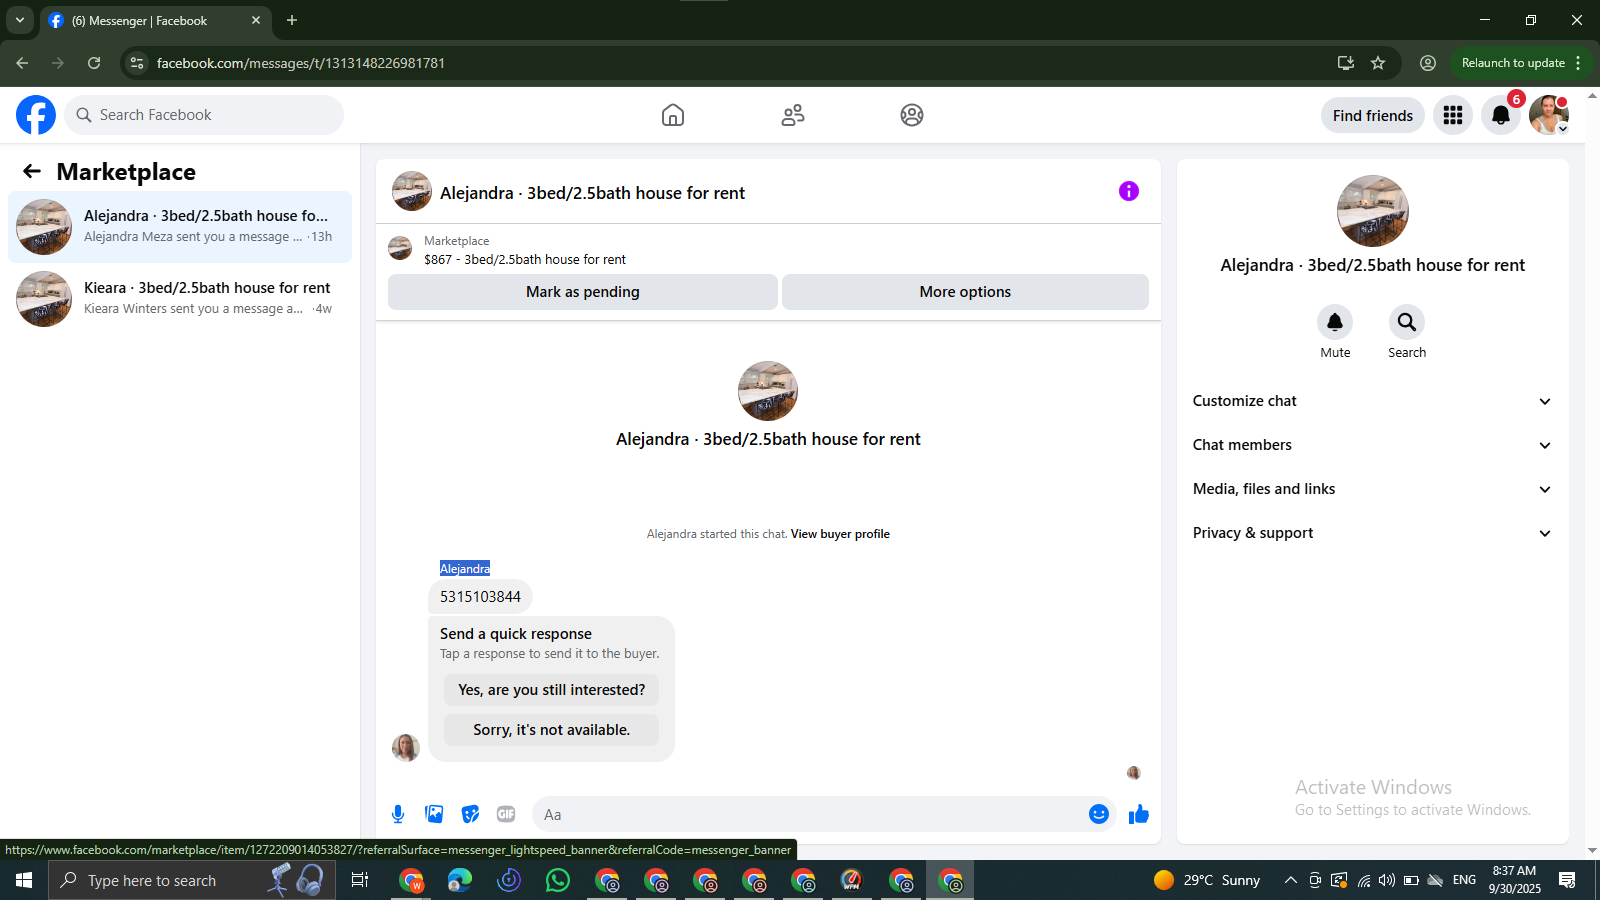Expand the Privacy & support section
1600x900 pixels.
(1372, 533)
